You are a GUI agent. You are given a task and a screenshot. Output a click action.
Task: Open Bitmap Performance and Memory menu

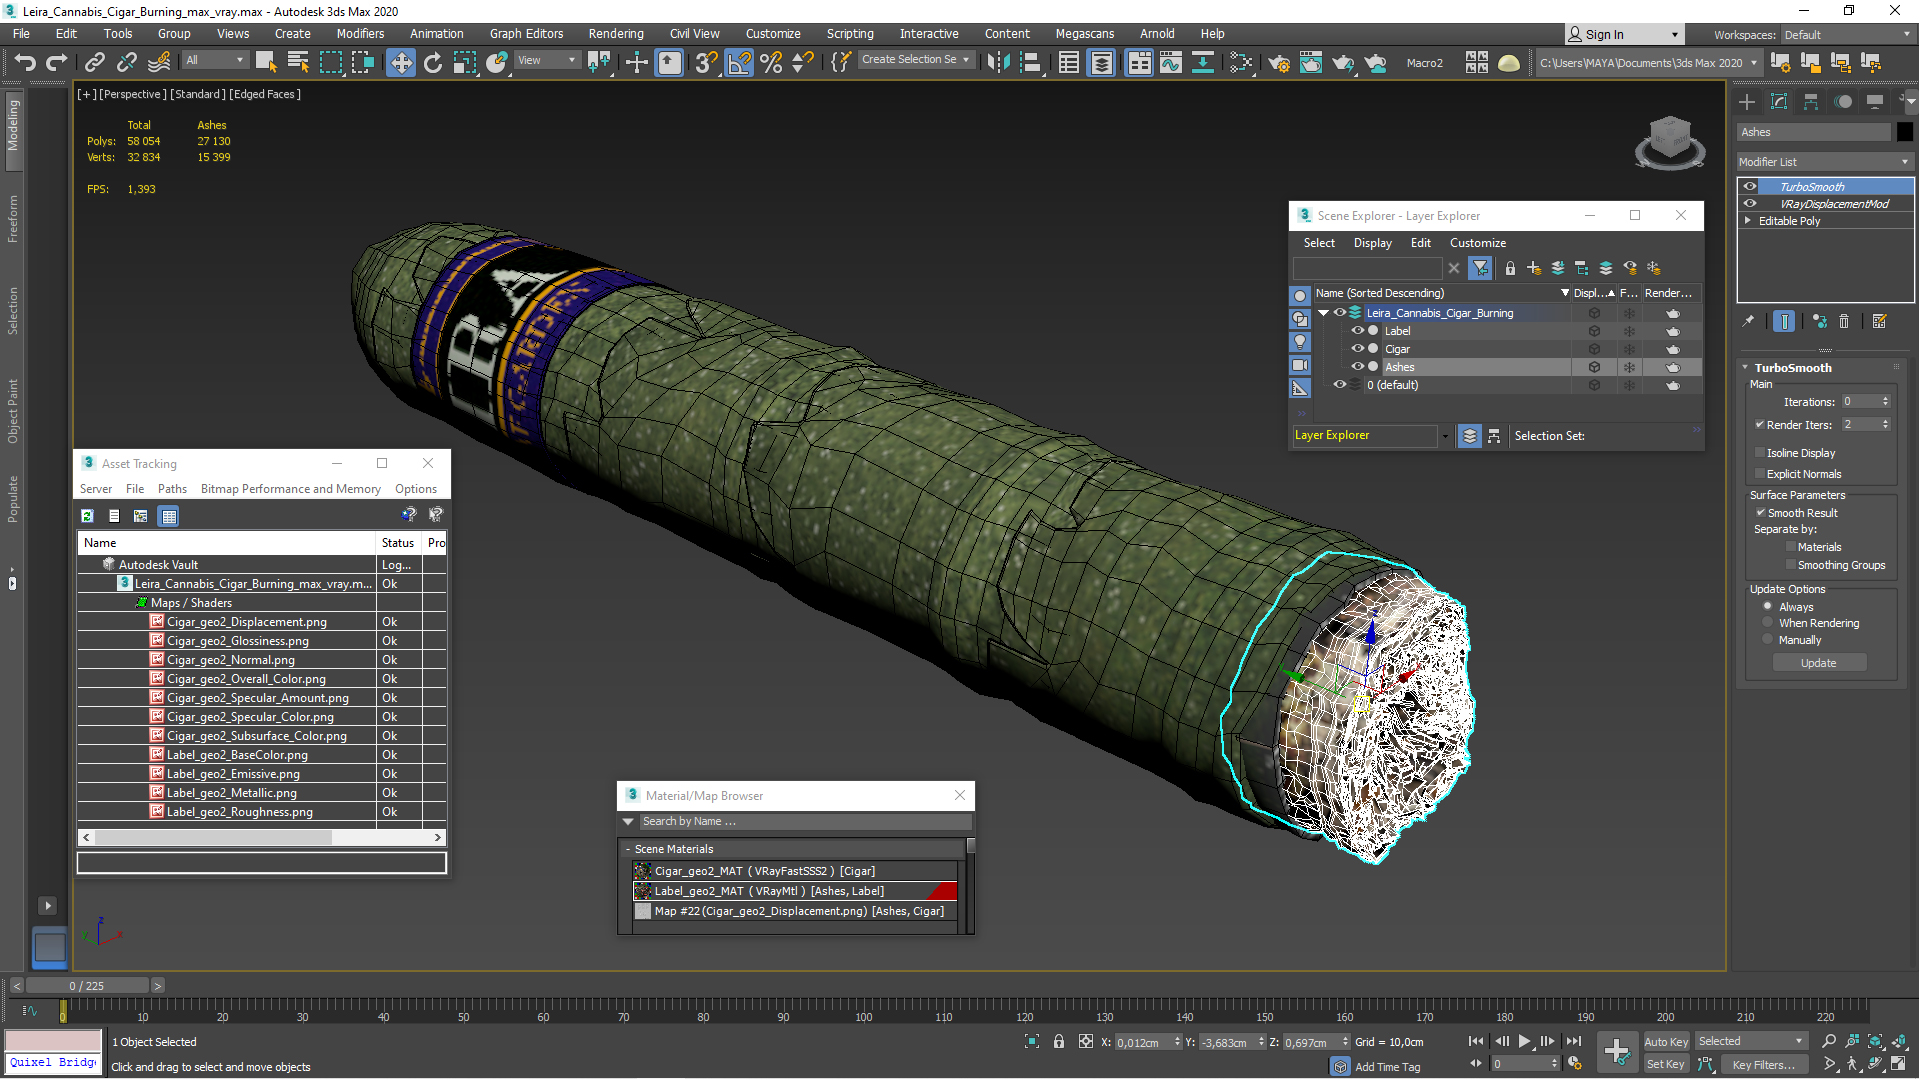click(x=290, y=489)
